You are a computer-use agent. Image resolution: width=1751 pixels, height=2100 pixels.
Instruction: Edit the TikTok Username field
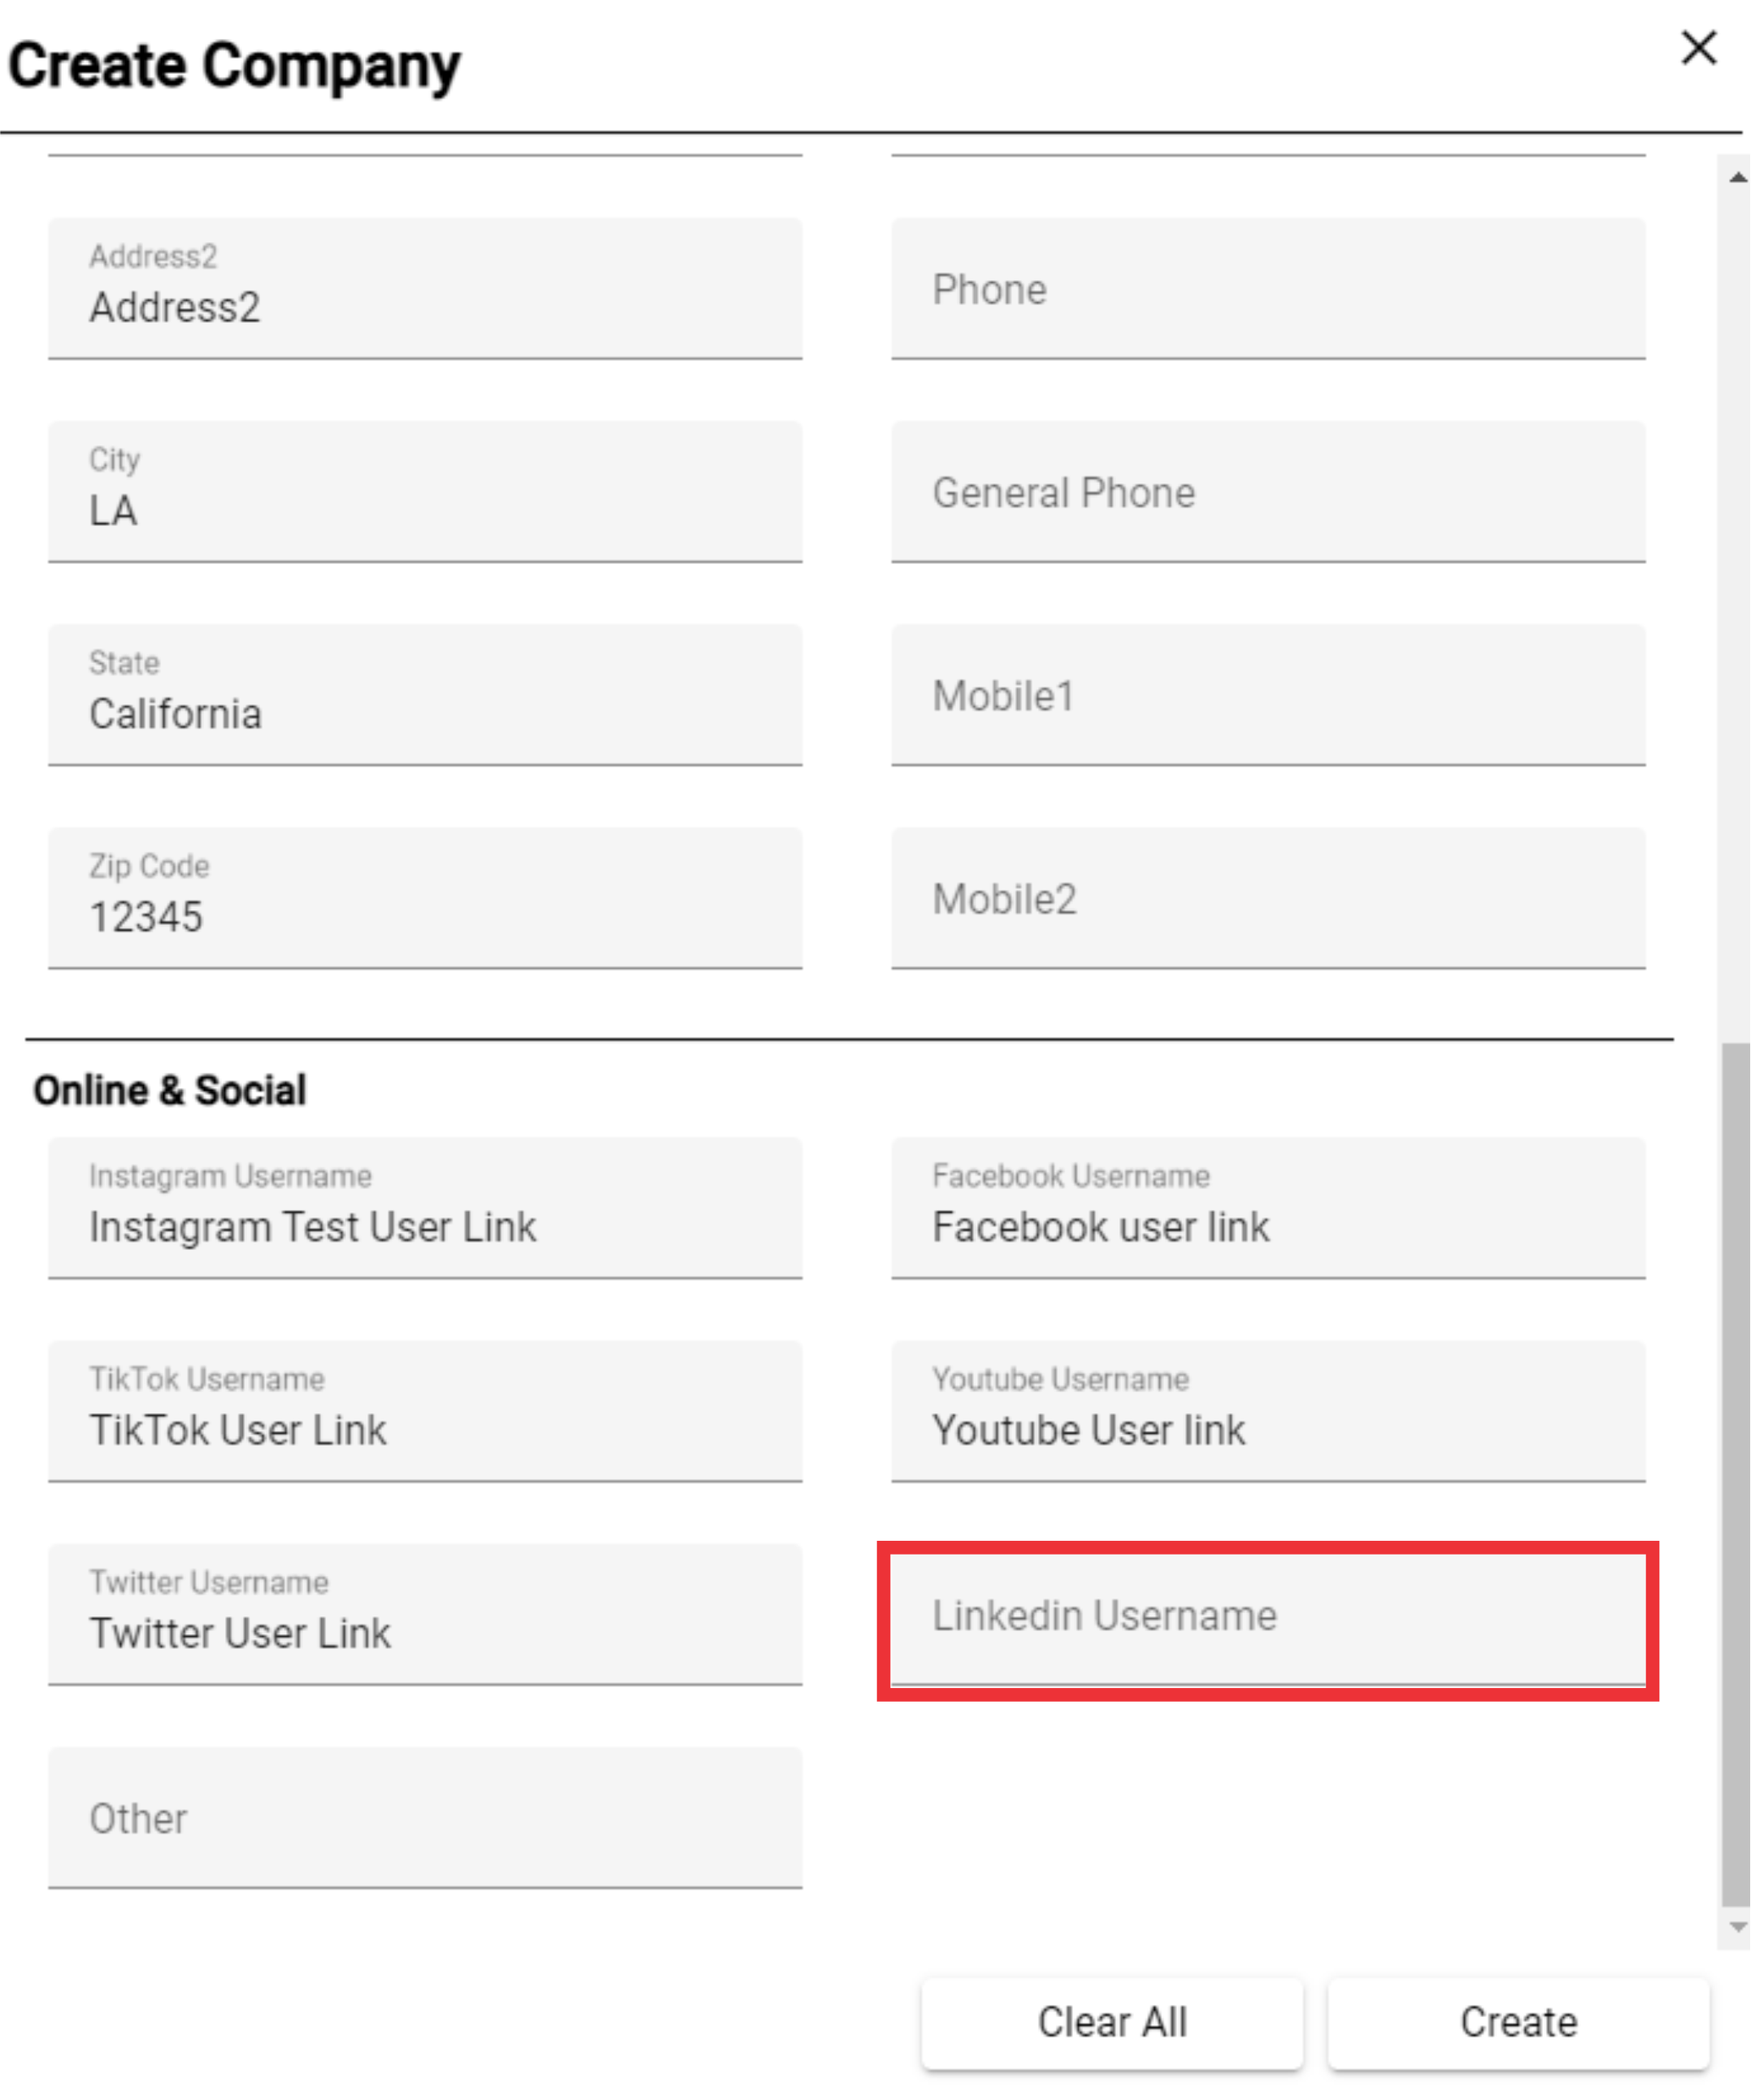(x=425, y=1412)
